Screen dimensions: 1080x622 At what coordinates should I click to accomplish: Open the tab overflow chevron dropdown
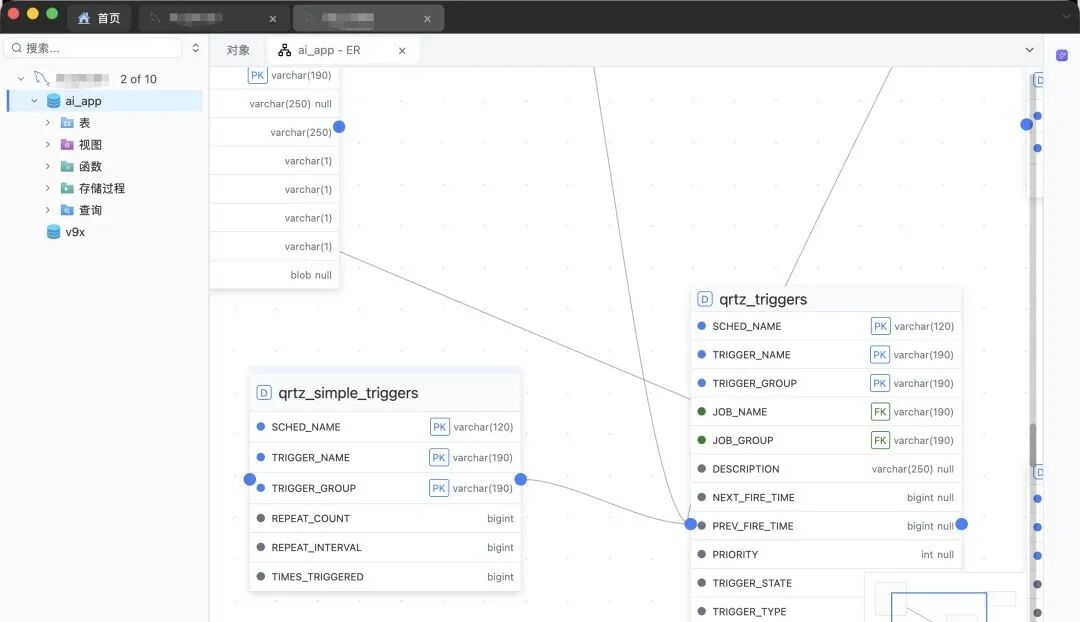tap(1029, 50)
